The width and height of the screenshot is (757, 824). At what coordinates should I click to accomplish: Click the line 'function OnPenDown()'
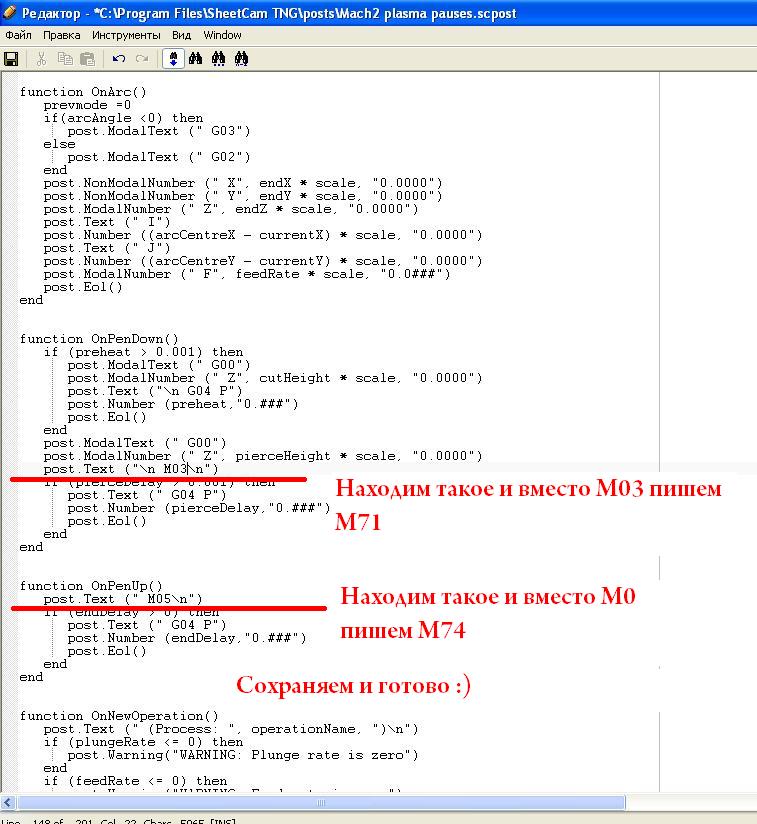click(x=99, y=339)
